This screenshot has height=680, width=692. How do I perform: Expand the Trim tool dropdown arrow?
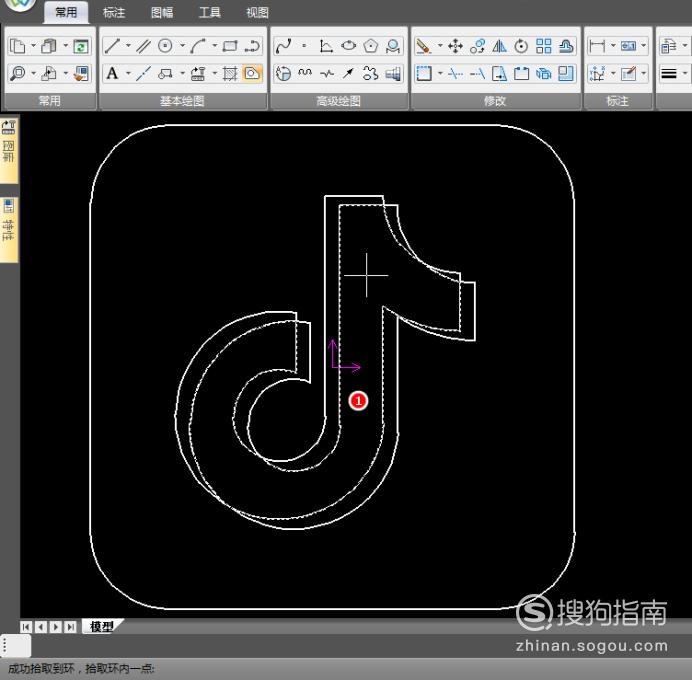pos(440,73)
